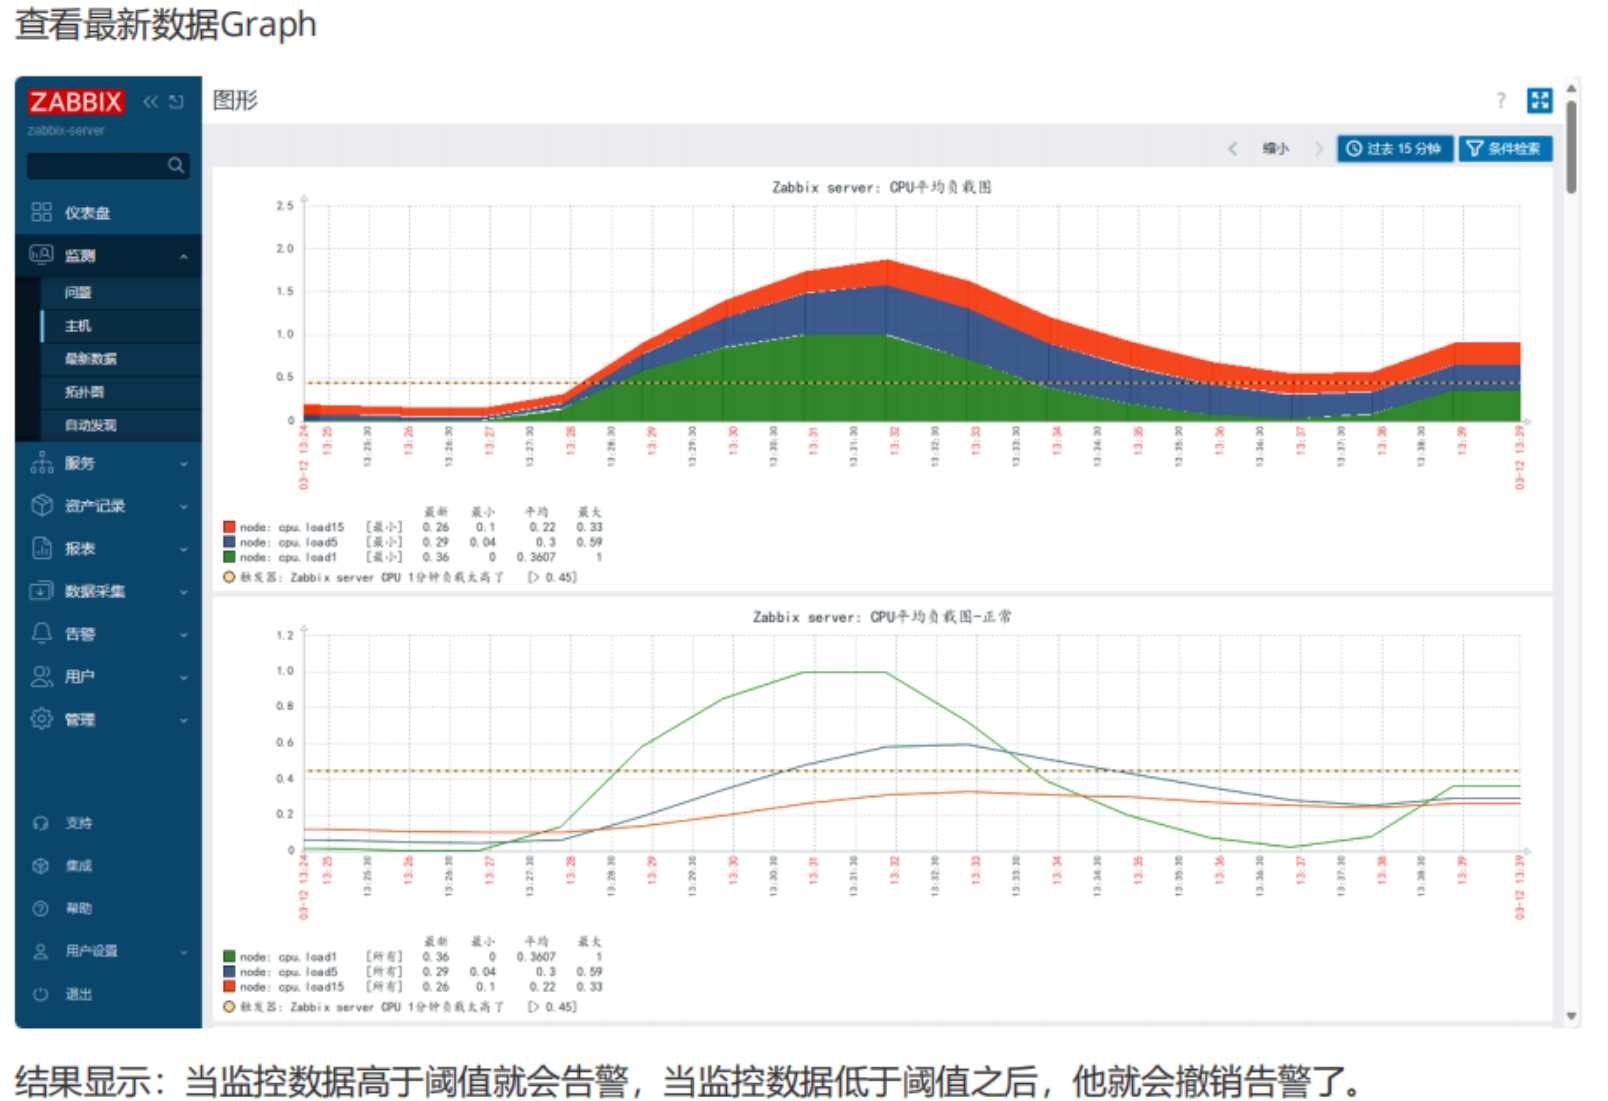Viewport: 1608px width, 1101px height.
Task: Click the 退出 sign out label
Action: [x=79, y=995]
